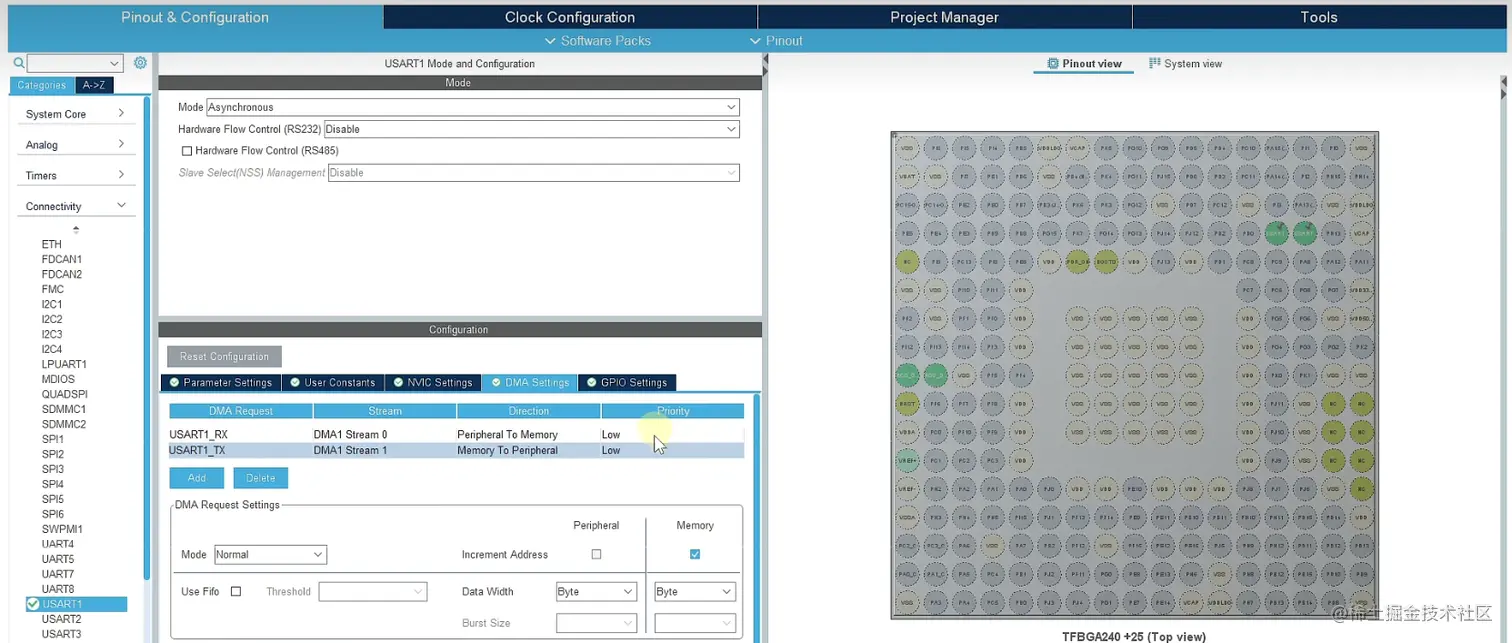Click the green check icon beside USART1
The height and width of the screenshot is (643, 1512).
point(33,604)
